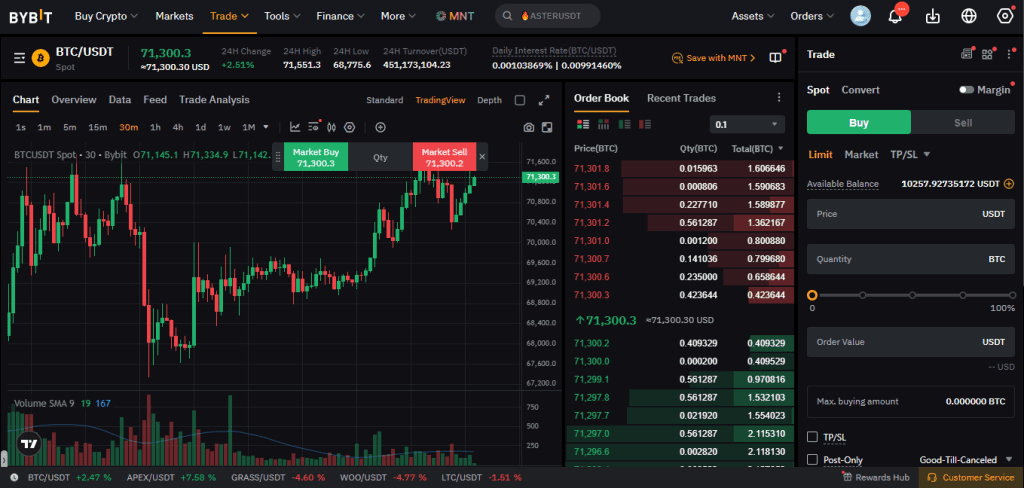1024x488 pixels.
Task: Switch to the Convert tab
Action: click(860, 90)
